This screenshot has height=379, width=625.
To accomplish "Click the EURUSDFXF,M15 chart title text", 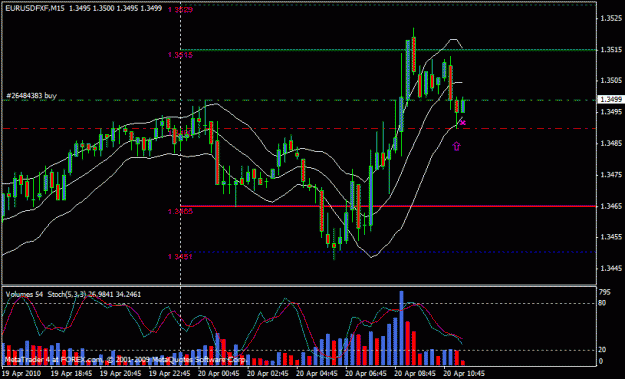I will [35, 8].
